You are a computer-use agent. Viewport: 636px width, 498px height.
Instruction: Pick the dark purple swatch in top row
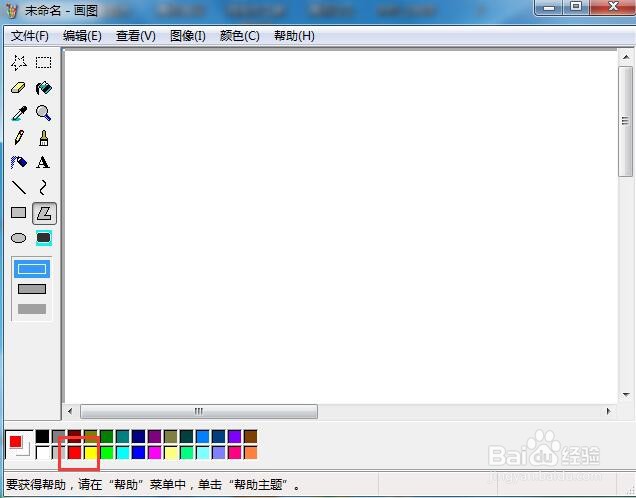(155, 436)
